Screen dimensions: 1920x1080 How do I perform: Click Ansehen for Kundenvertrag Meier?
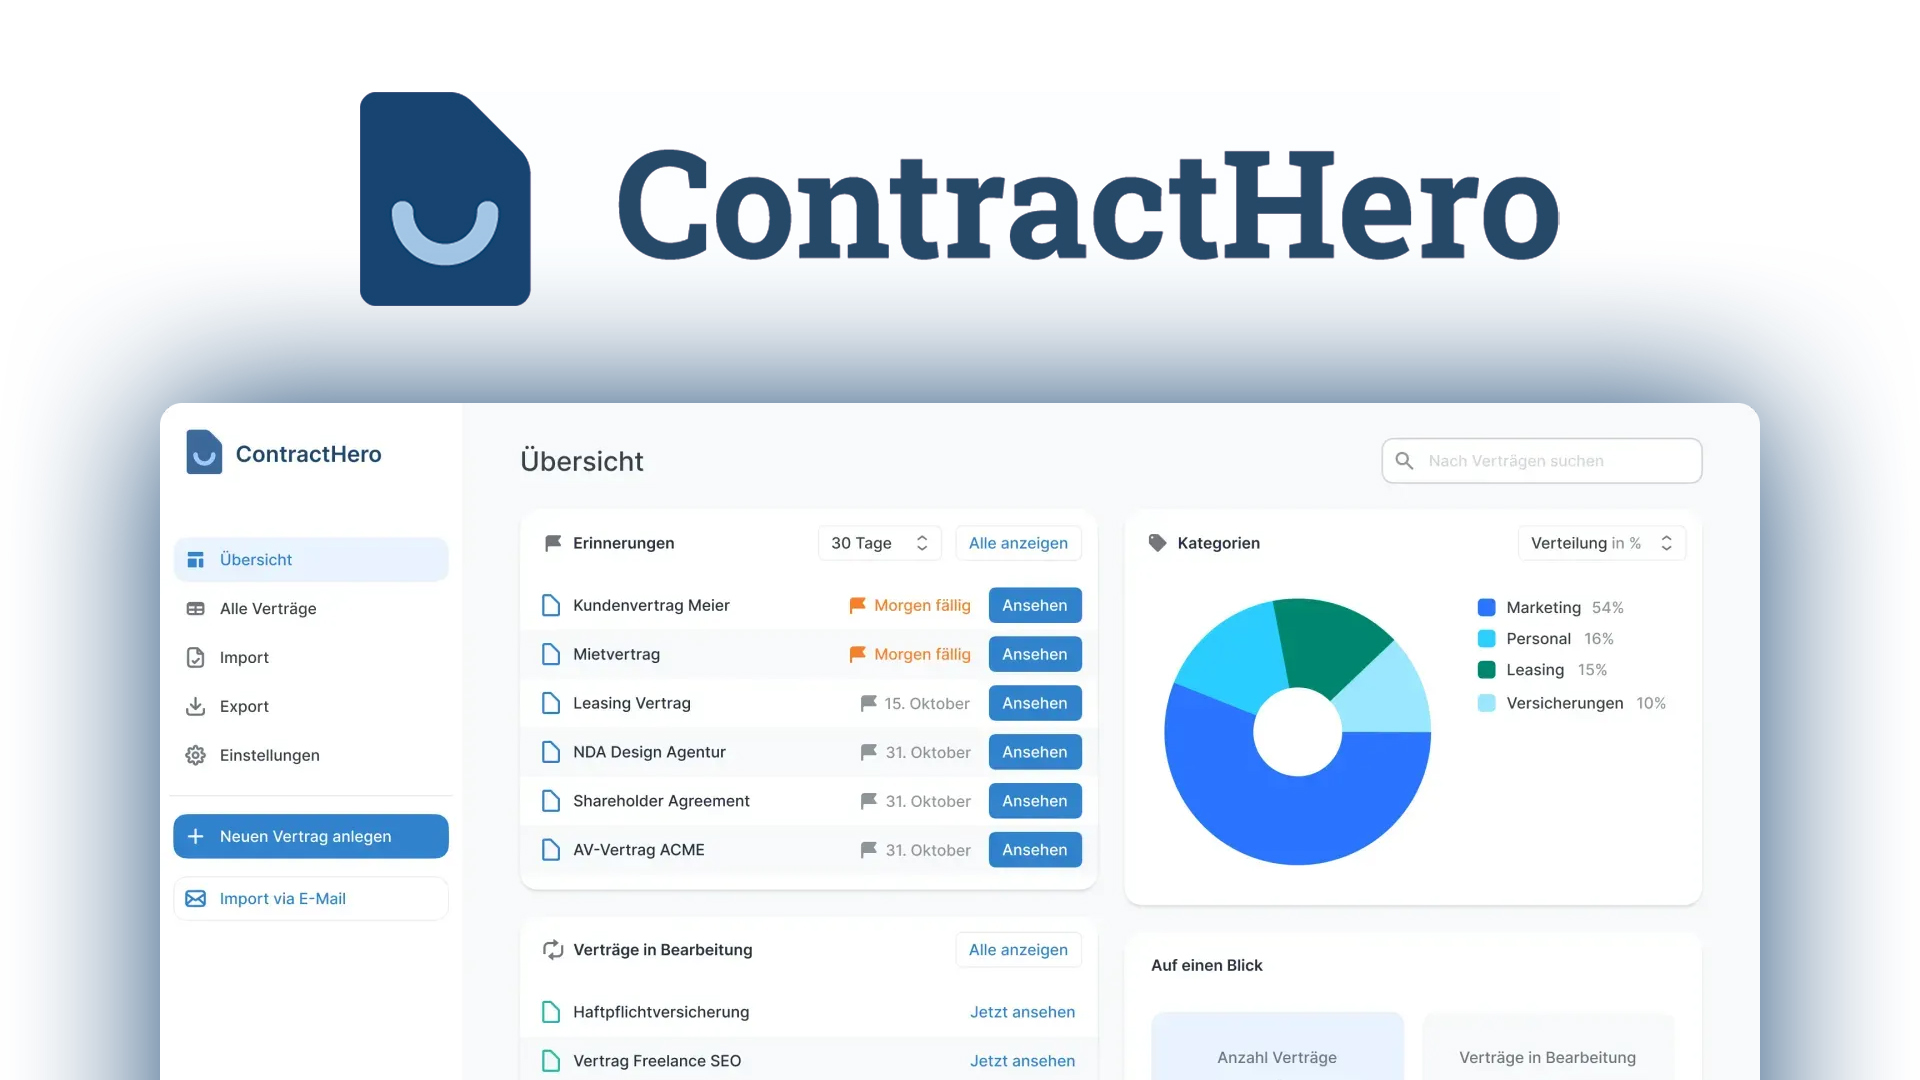[x=1034, y=604]
